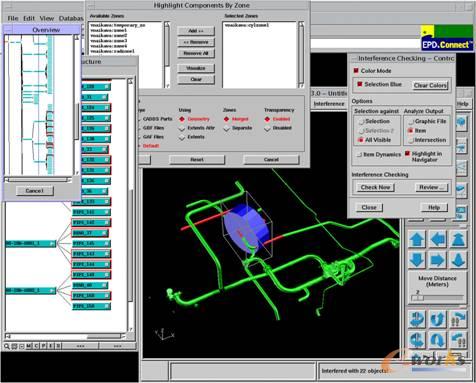The height and width of the screenshot is (383, 476).
Task: Click the Remove All zones button
Action: 196,53
